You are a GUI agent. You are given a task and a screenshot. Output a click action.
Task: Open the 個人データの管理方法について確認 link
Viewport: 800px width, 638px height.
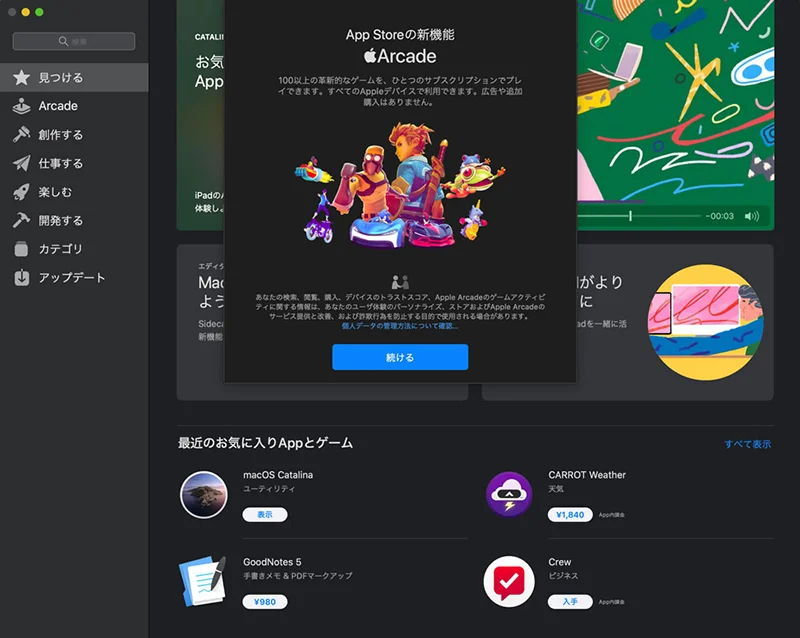(x=400, y=326)
